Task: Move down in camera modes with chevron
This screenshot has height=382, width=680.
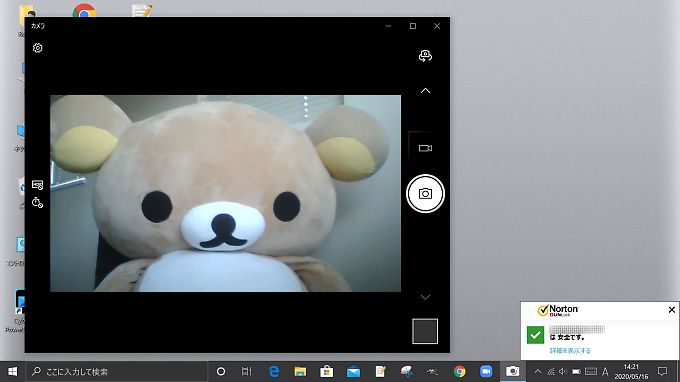Action: (425, 297)
